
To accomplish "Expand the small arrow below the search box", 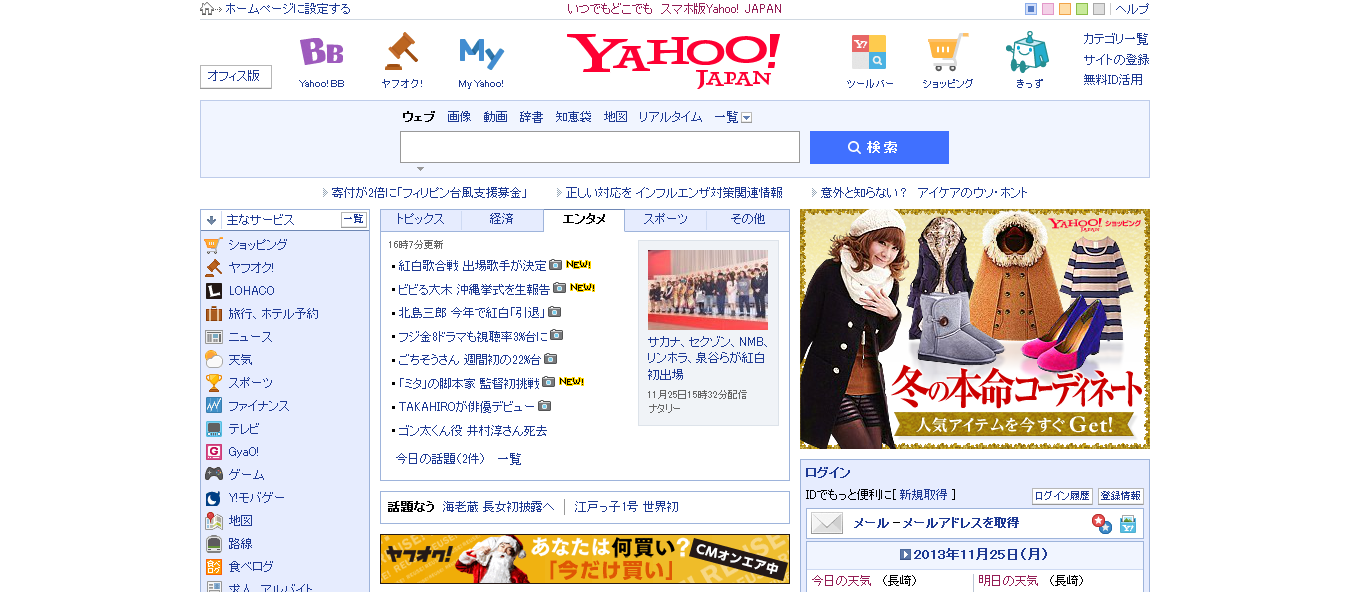I will [x=421, y=169].
